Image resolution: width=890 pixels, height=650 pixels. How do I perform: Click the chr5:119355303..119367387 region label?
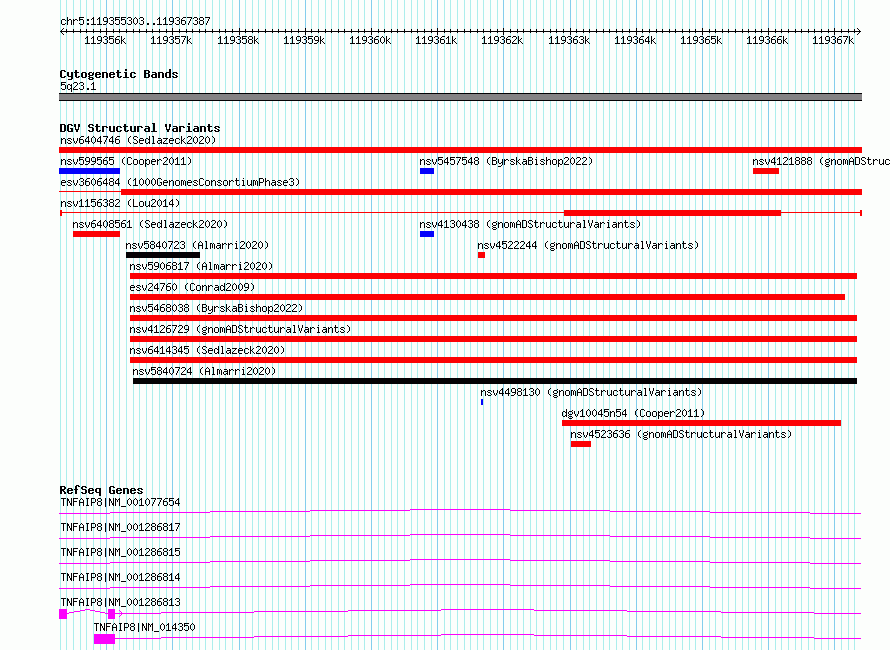[135, 21]
